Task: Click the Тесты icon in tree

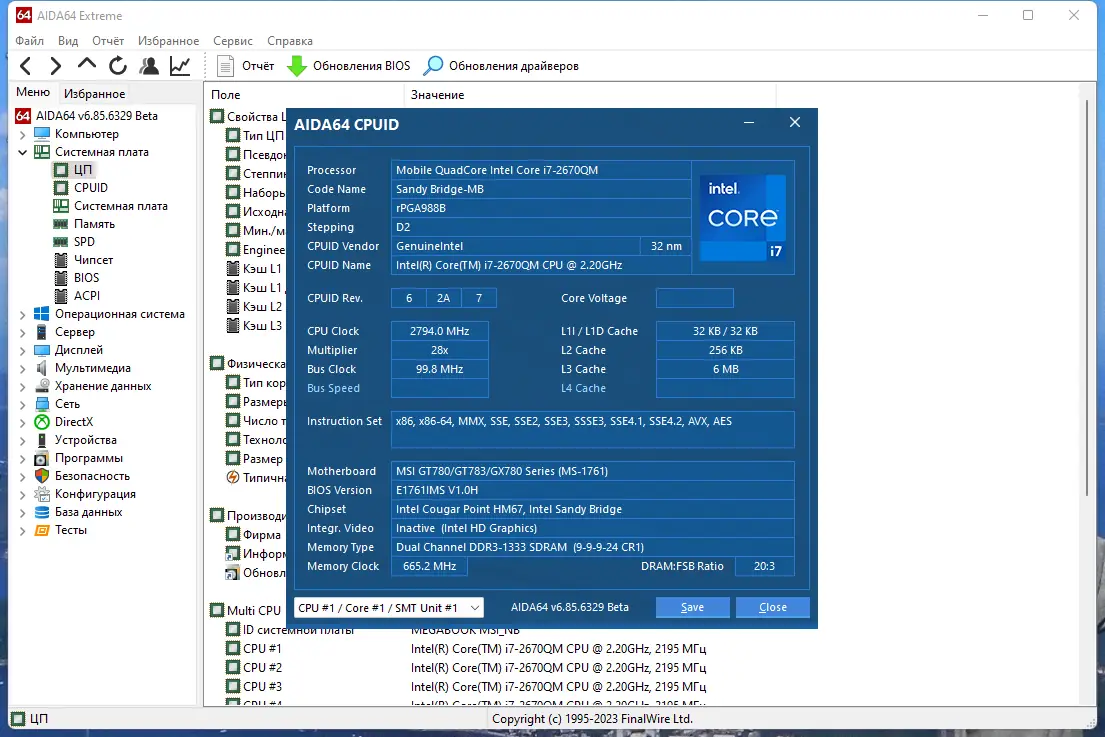Action: [42, 530]
